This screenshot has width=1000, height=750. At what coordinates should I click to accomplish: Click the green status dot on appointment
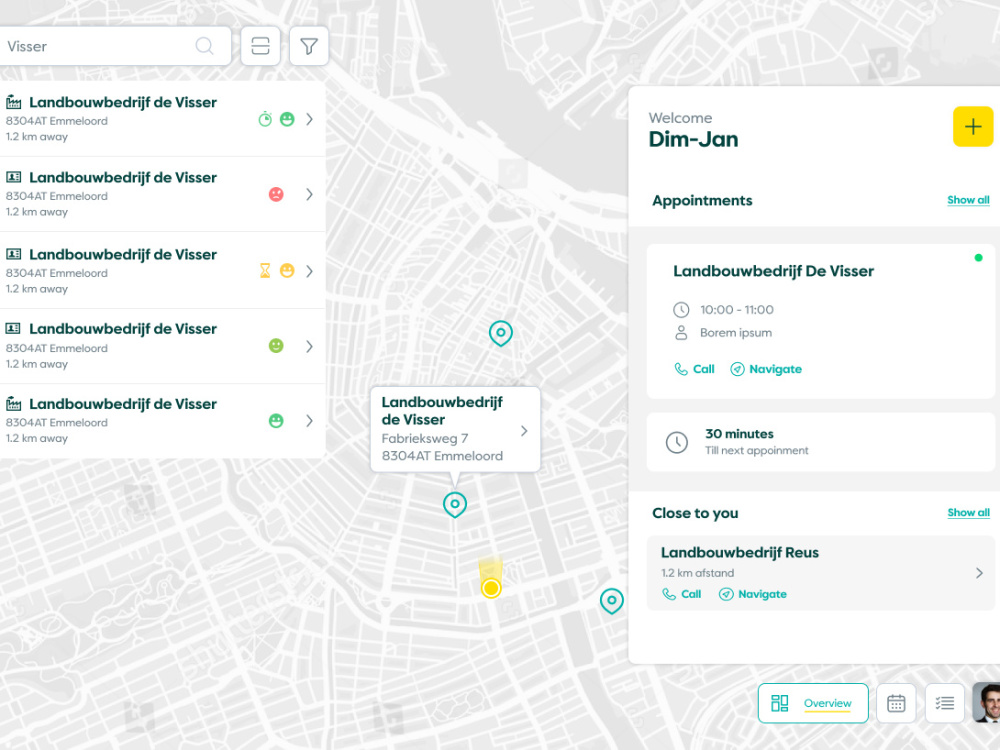(x=978, y=258)
